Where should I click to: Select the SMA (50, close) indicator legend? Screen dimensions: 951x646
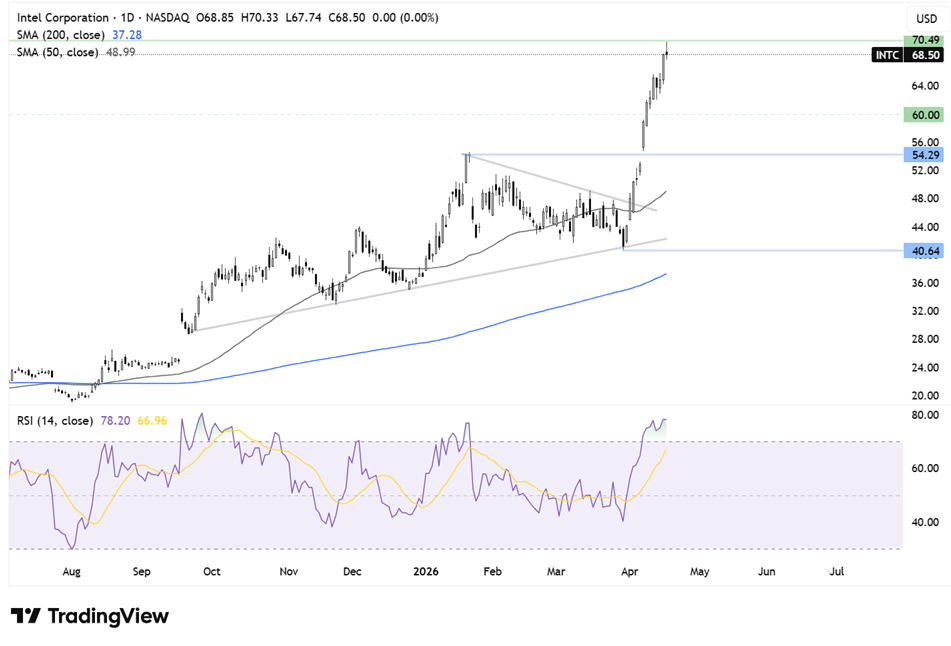tap(57, 52)
